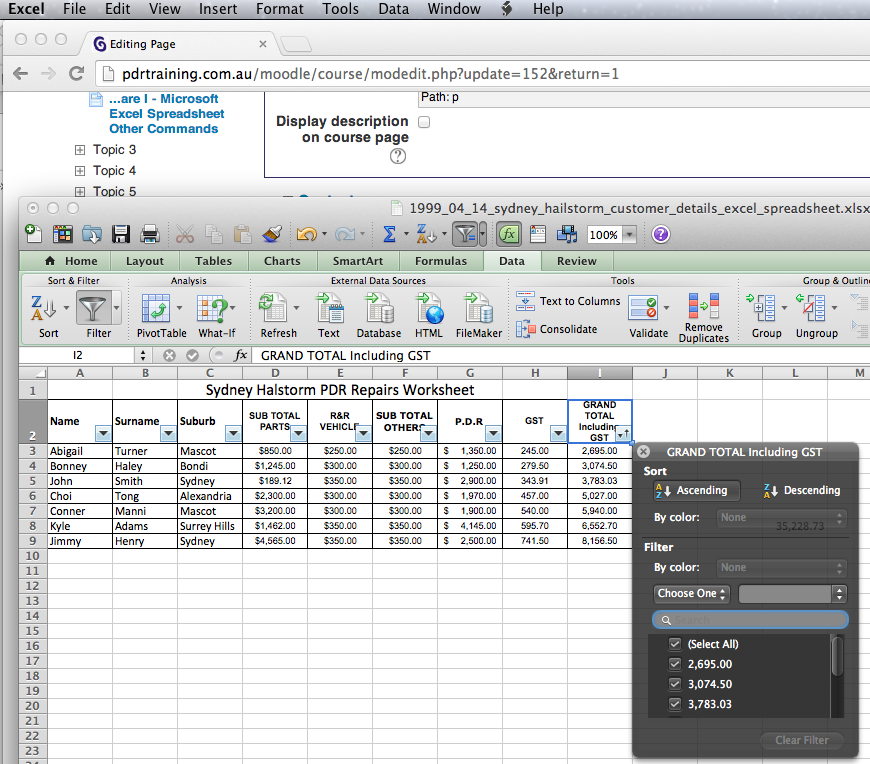Sort by Descending in filter panel

tap(801, 490)
